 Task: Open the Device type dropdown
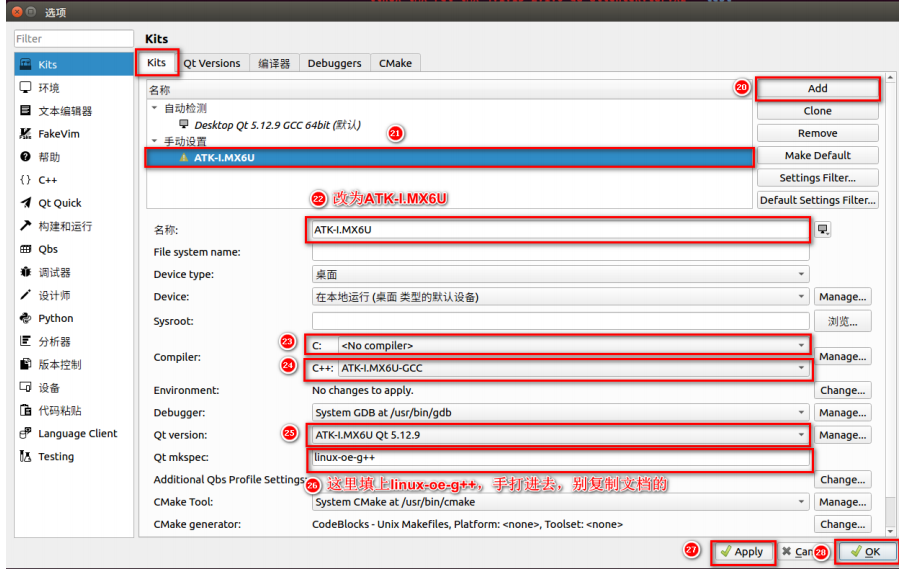pos(560,274)
